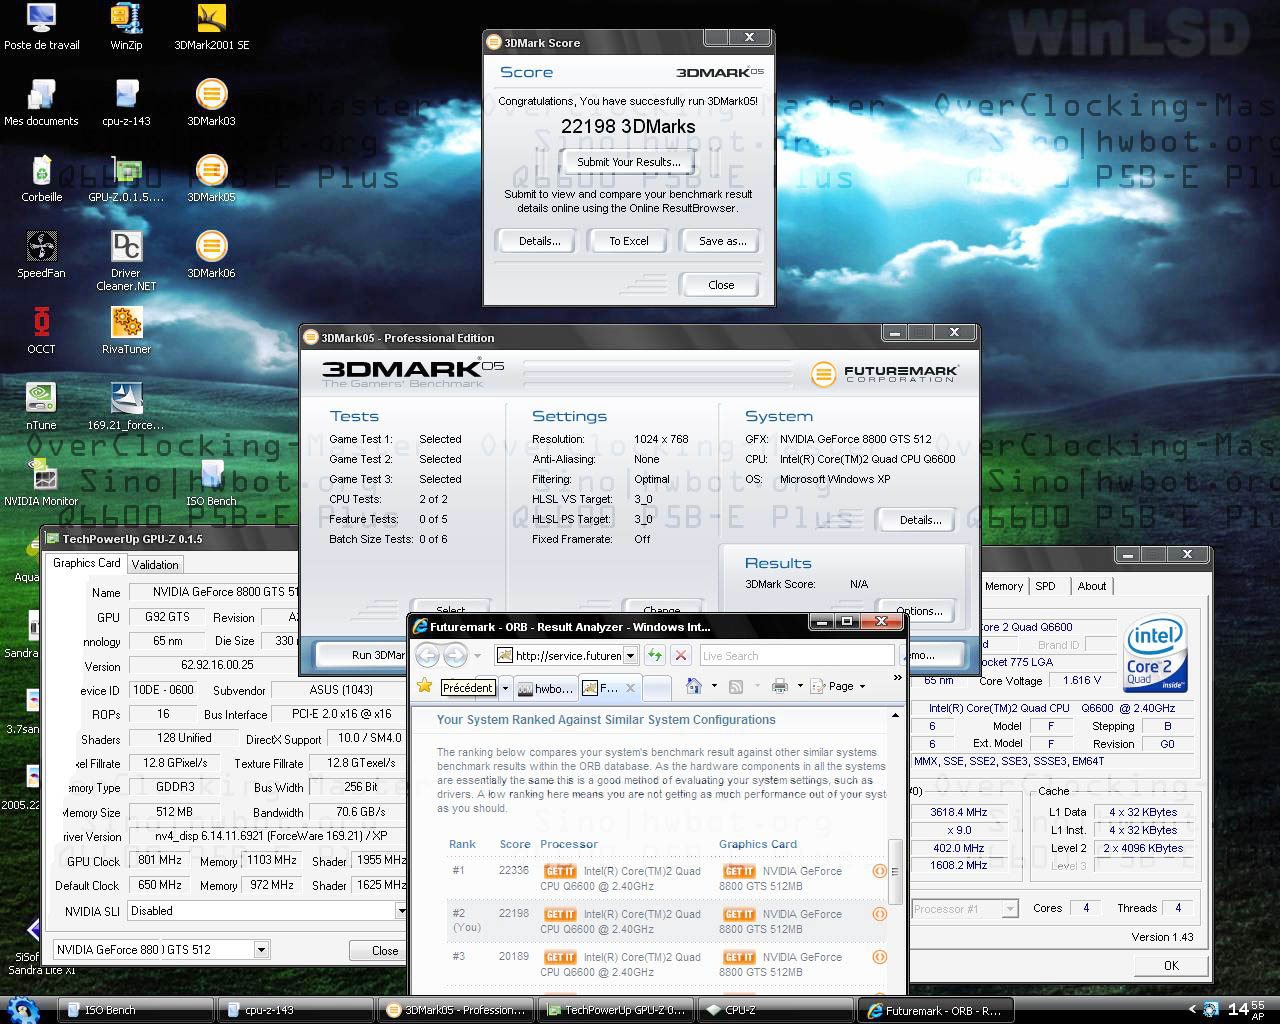Click Save as button in Score window

point(722,241)
